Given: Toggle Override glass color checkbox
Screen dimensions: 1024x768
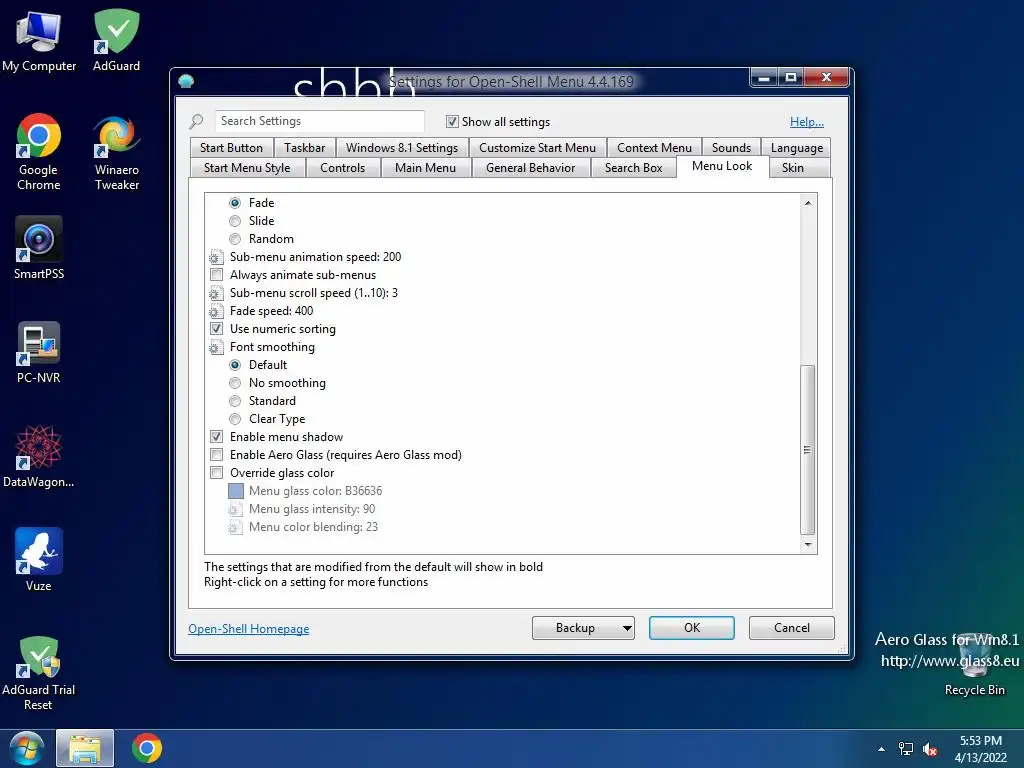Looking at the screenshot, I should (x=216, y=473).
